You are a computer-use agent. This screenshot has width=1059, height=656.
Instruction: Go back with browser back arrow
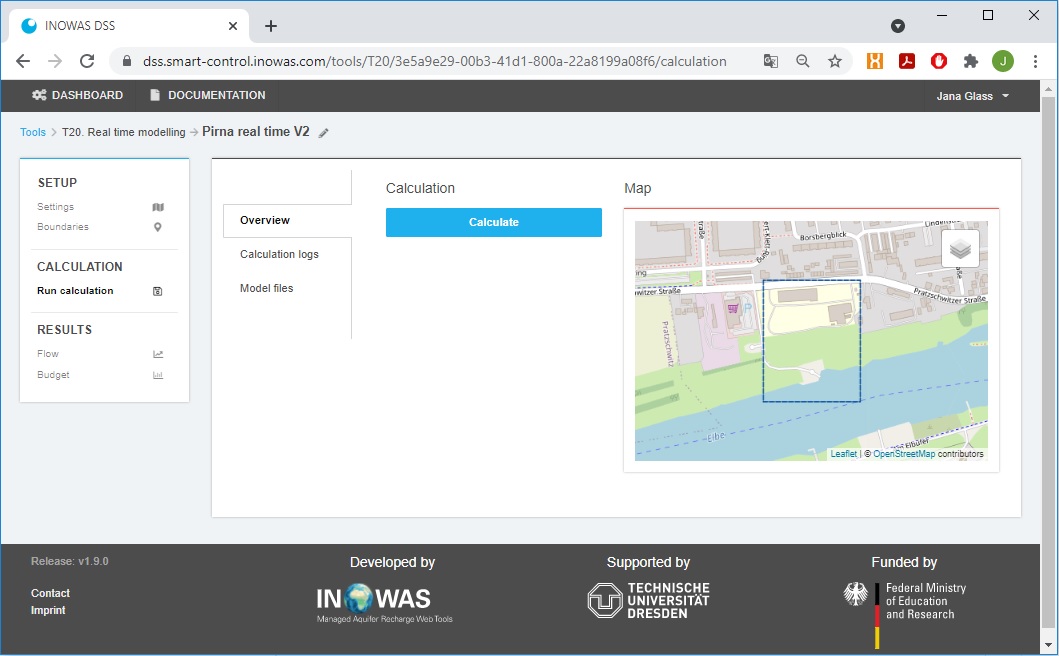coord(23,61)
